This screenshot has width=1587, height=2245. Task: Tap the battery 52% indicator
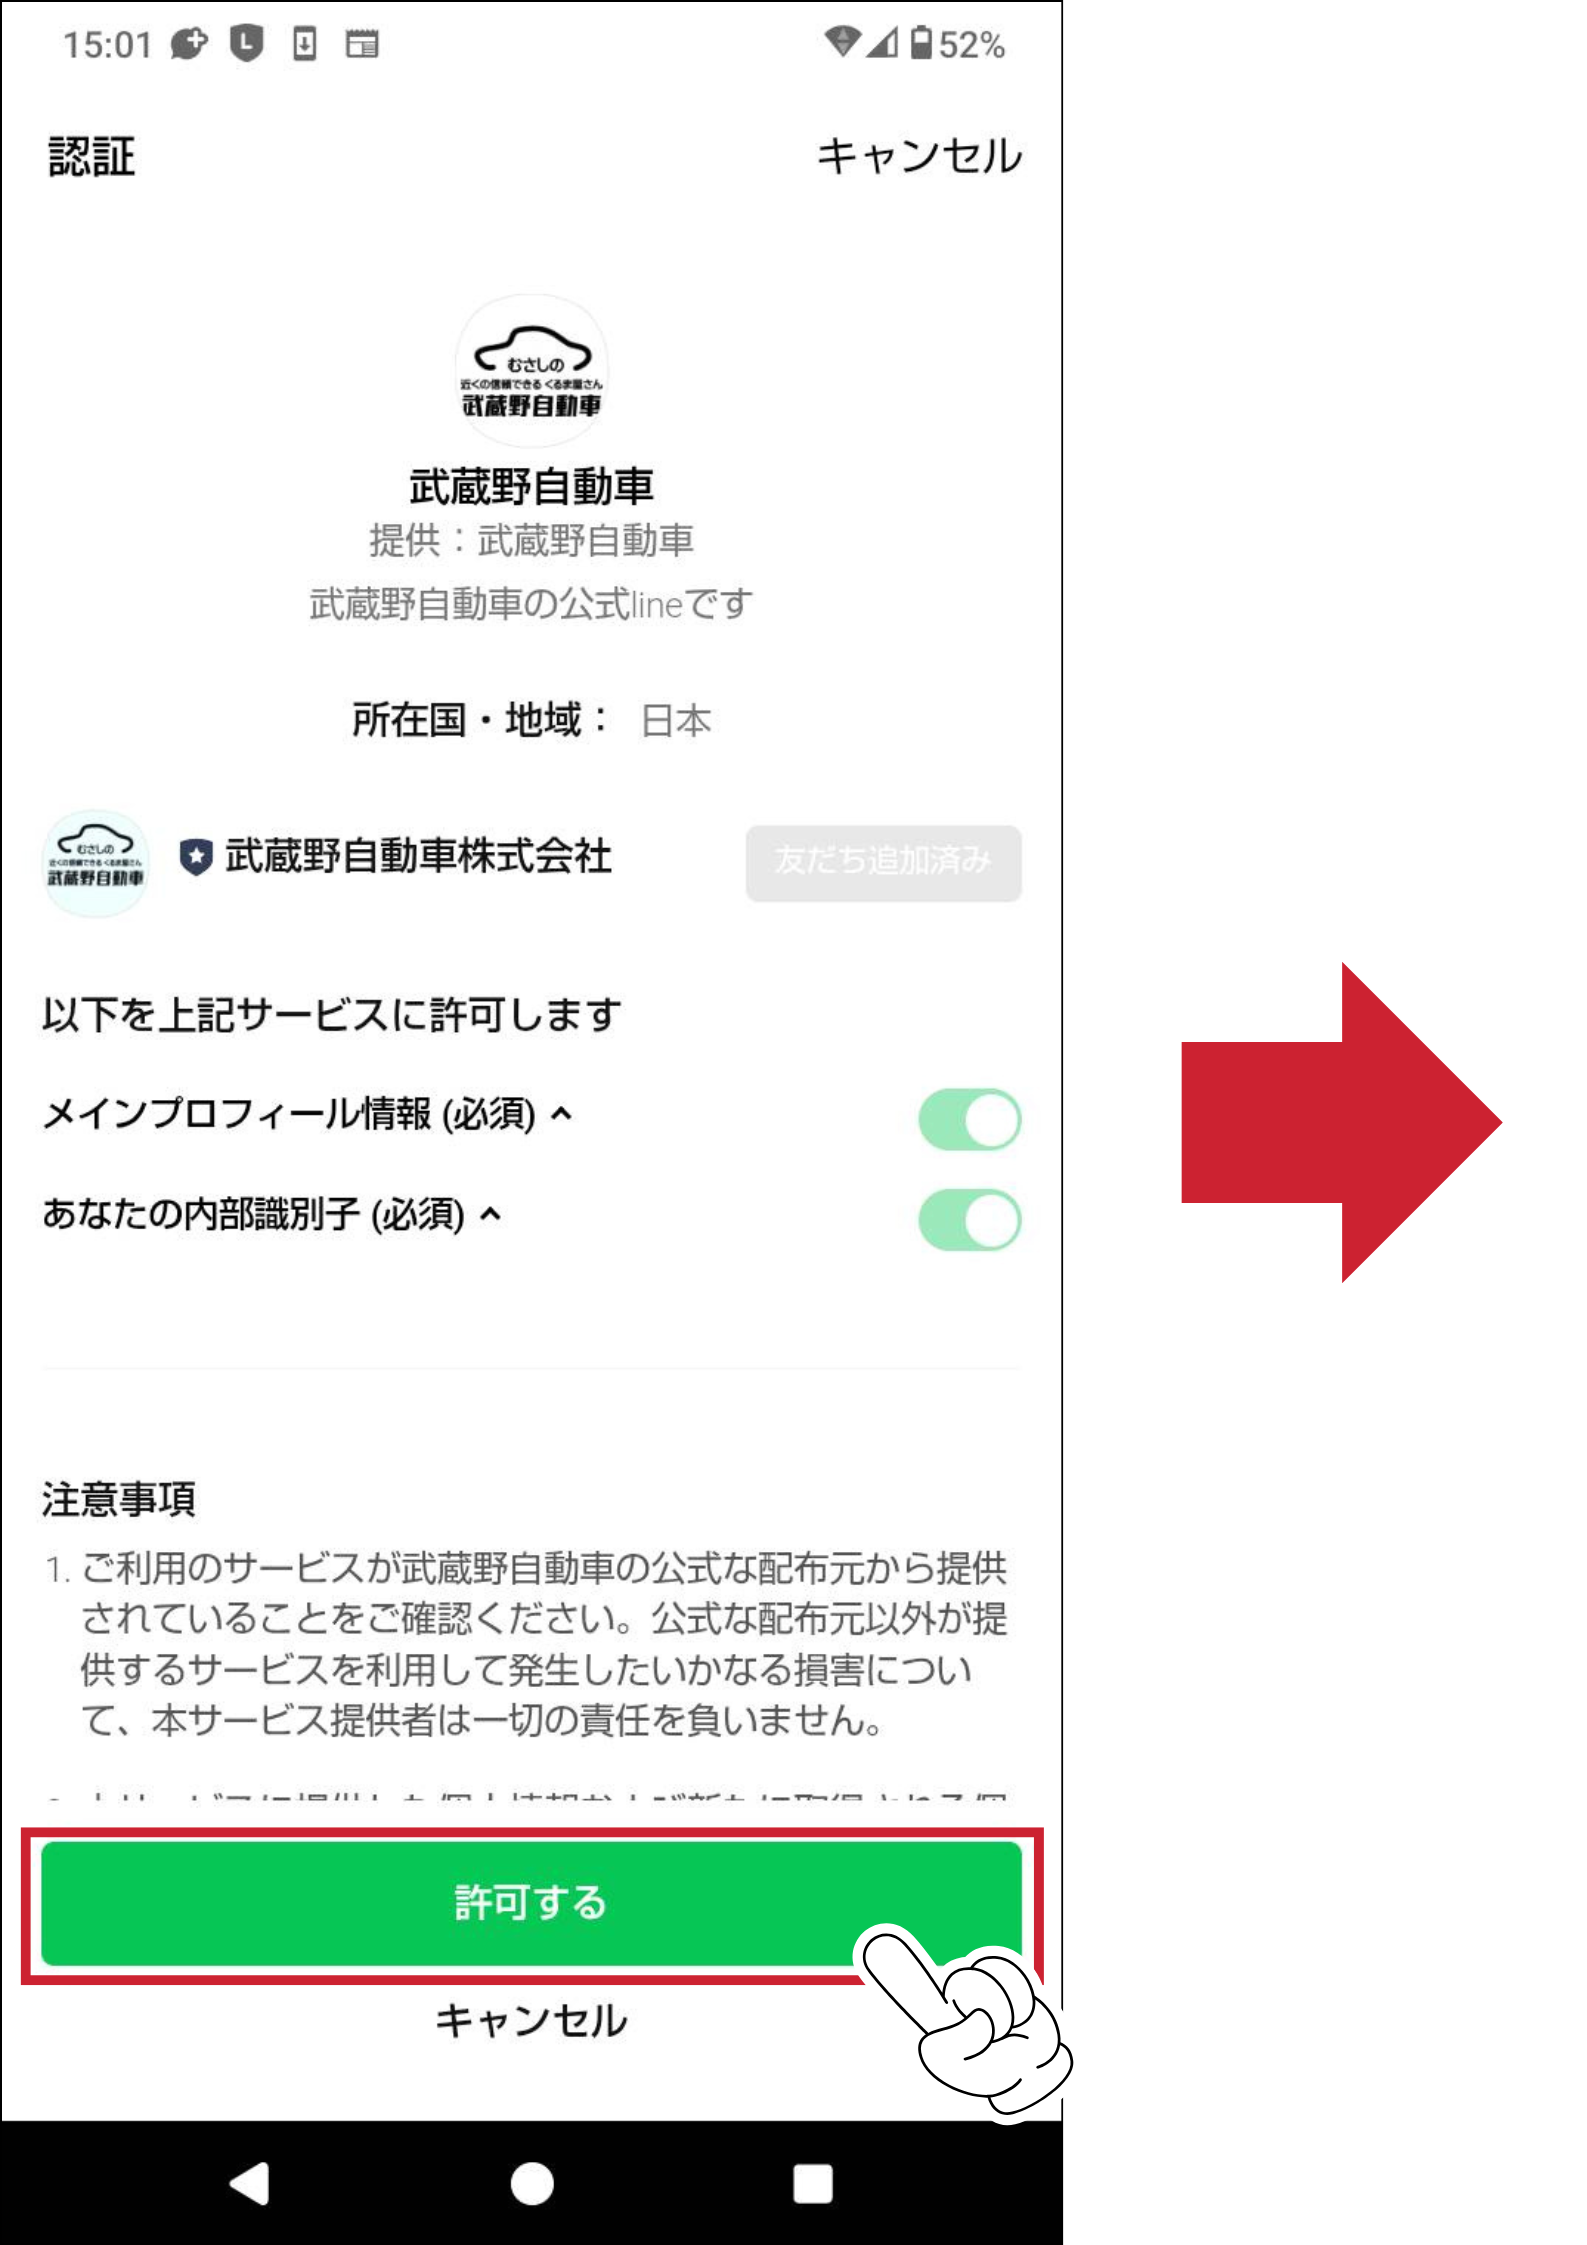point(957,44)
